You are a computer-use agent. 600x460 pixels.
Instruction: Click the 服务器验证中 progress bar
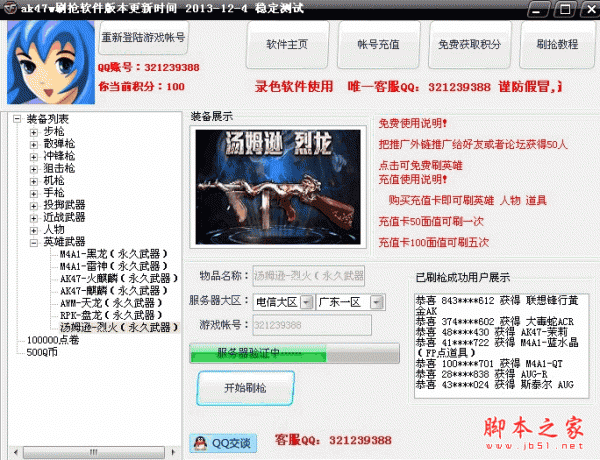pyautogui.click(x=295, y=353)
